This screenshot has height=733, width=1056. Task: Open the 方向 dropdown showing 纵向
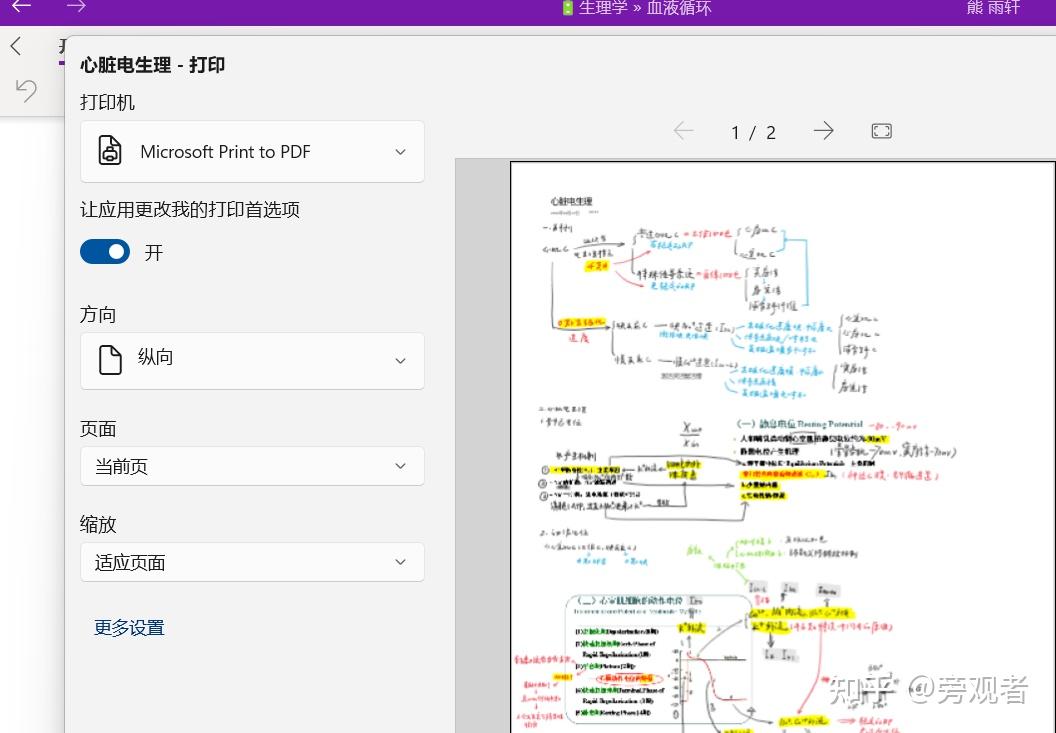(x=252, y=360)
